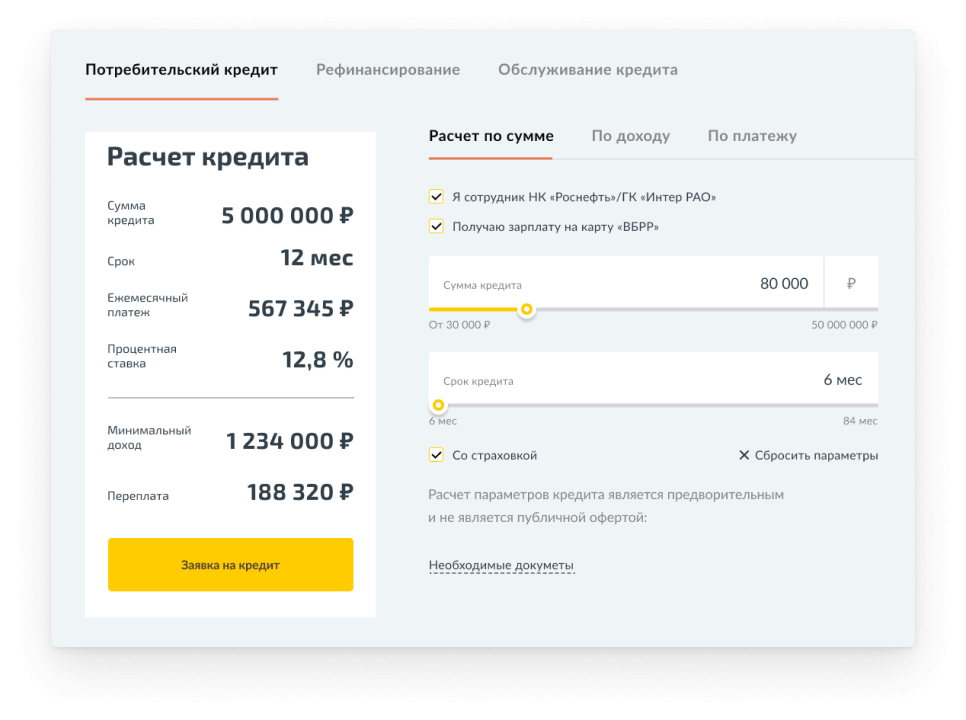
Task: Click the yellow Заявка на кредит button
Action: pyautogui.click(x=230, y=565)
